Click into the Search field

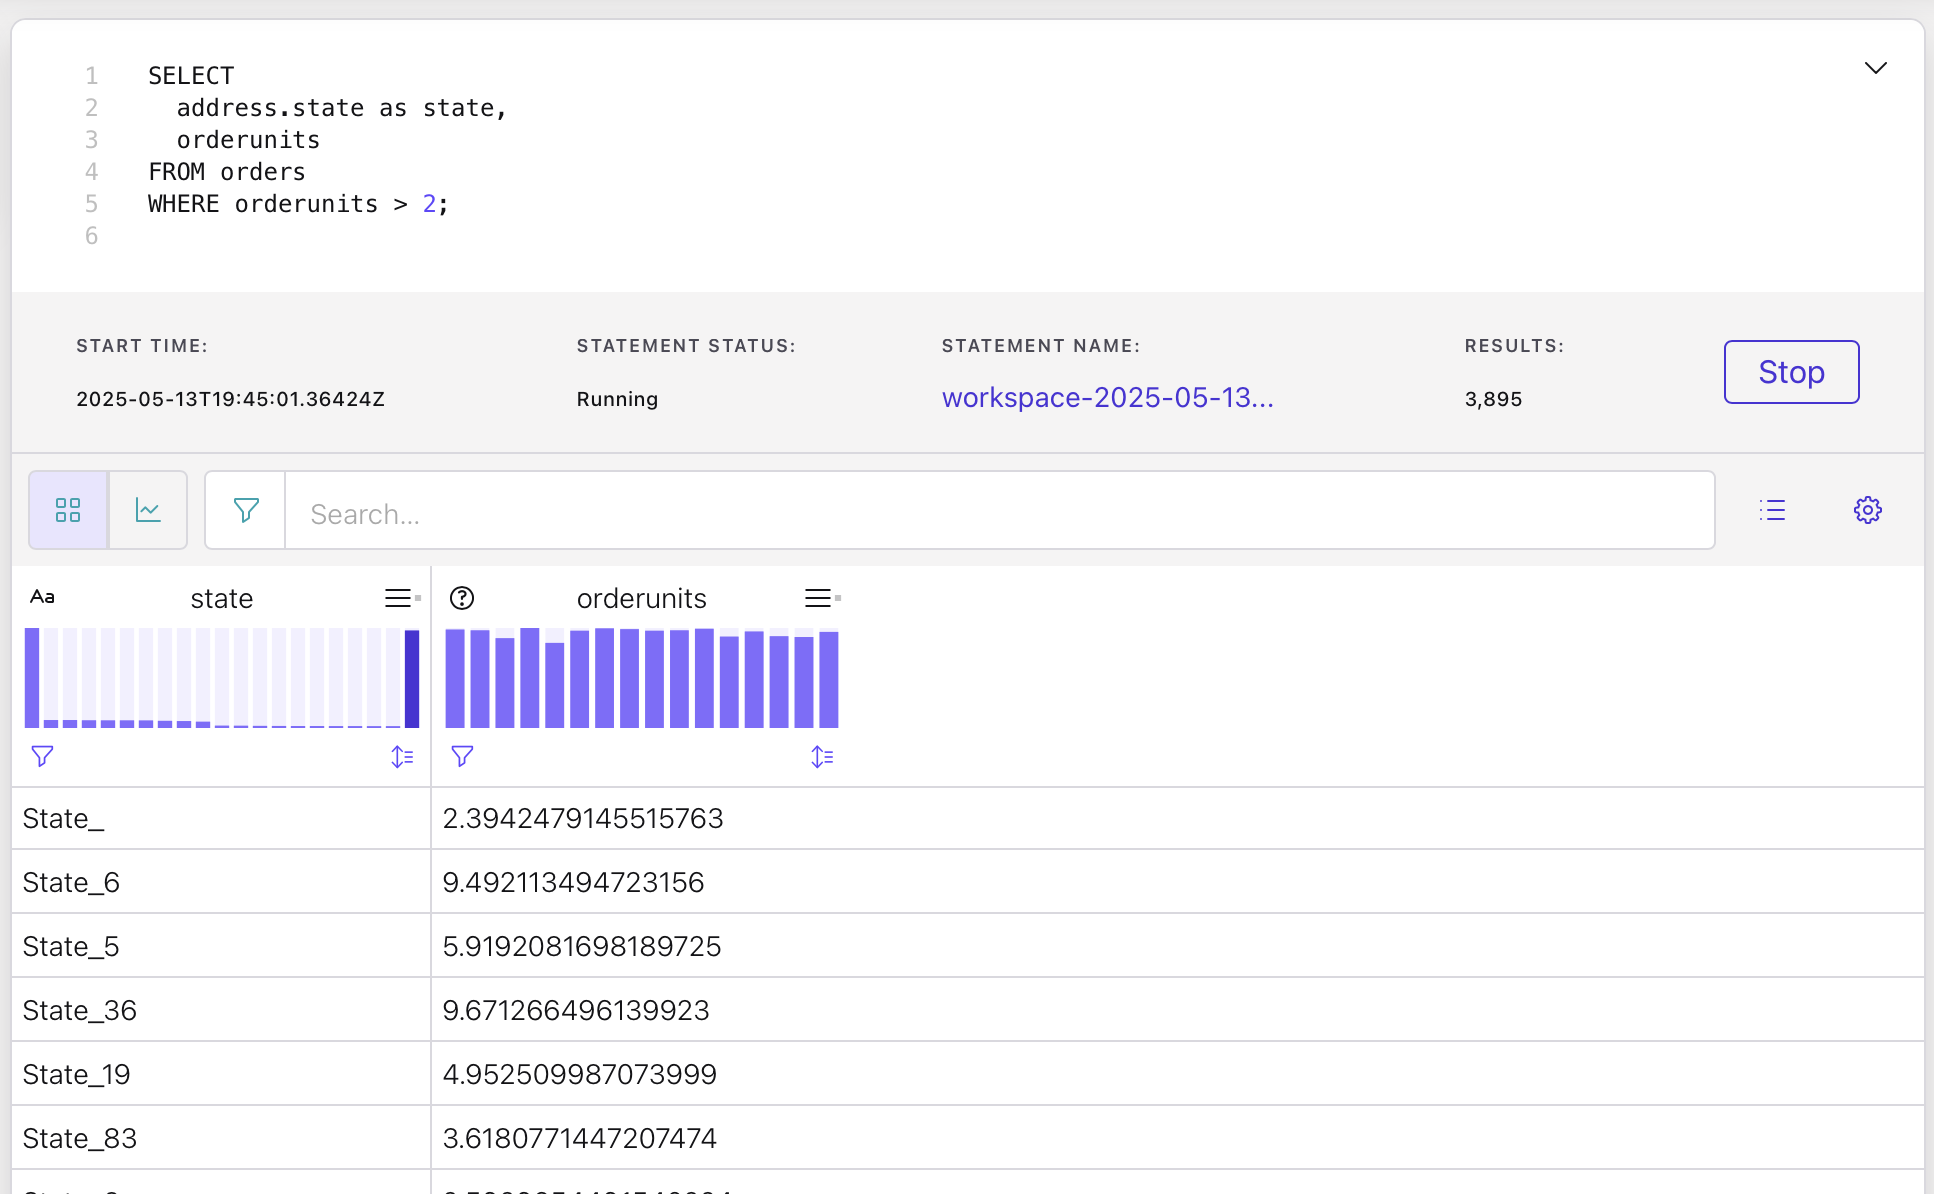coord(1000,513)
